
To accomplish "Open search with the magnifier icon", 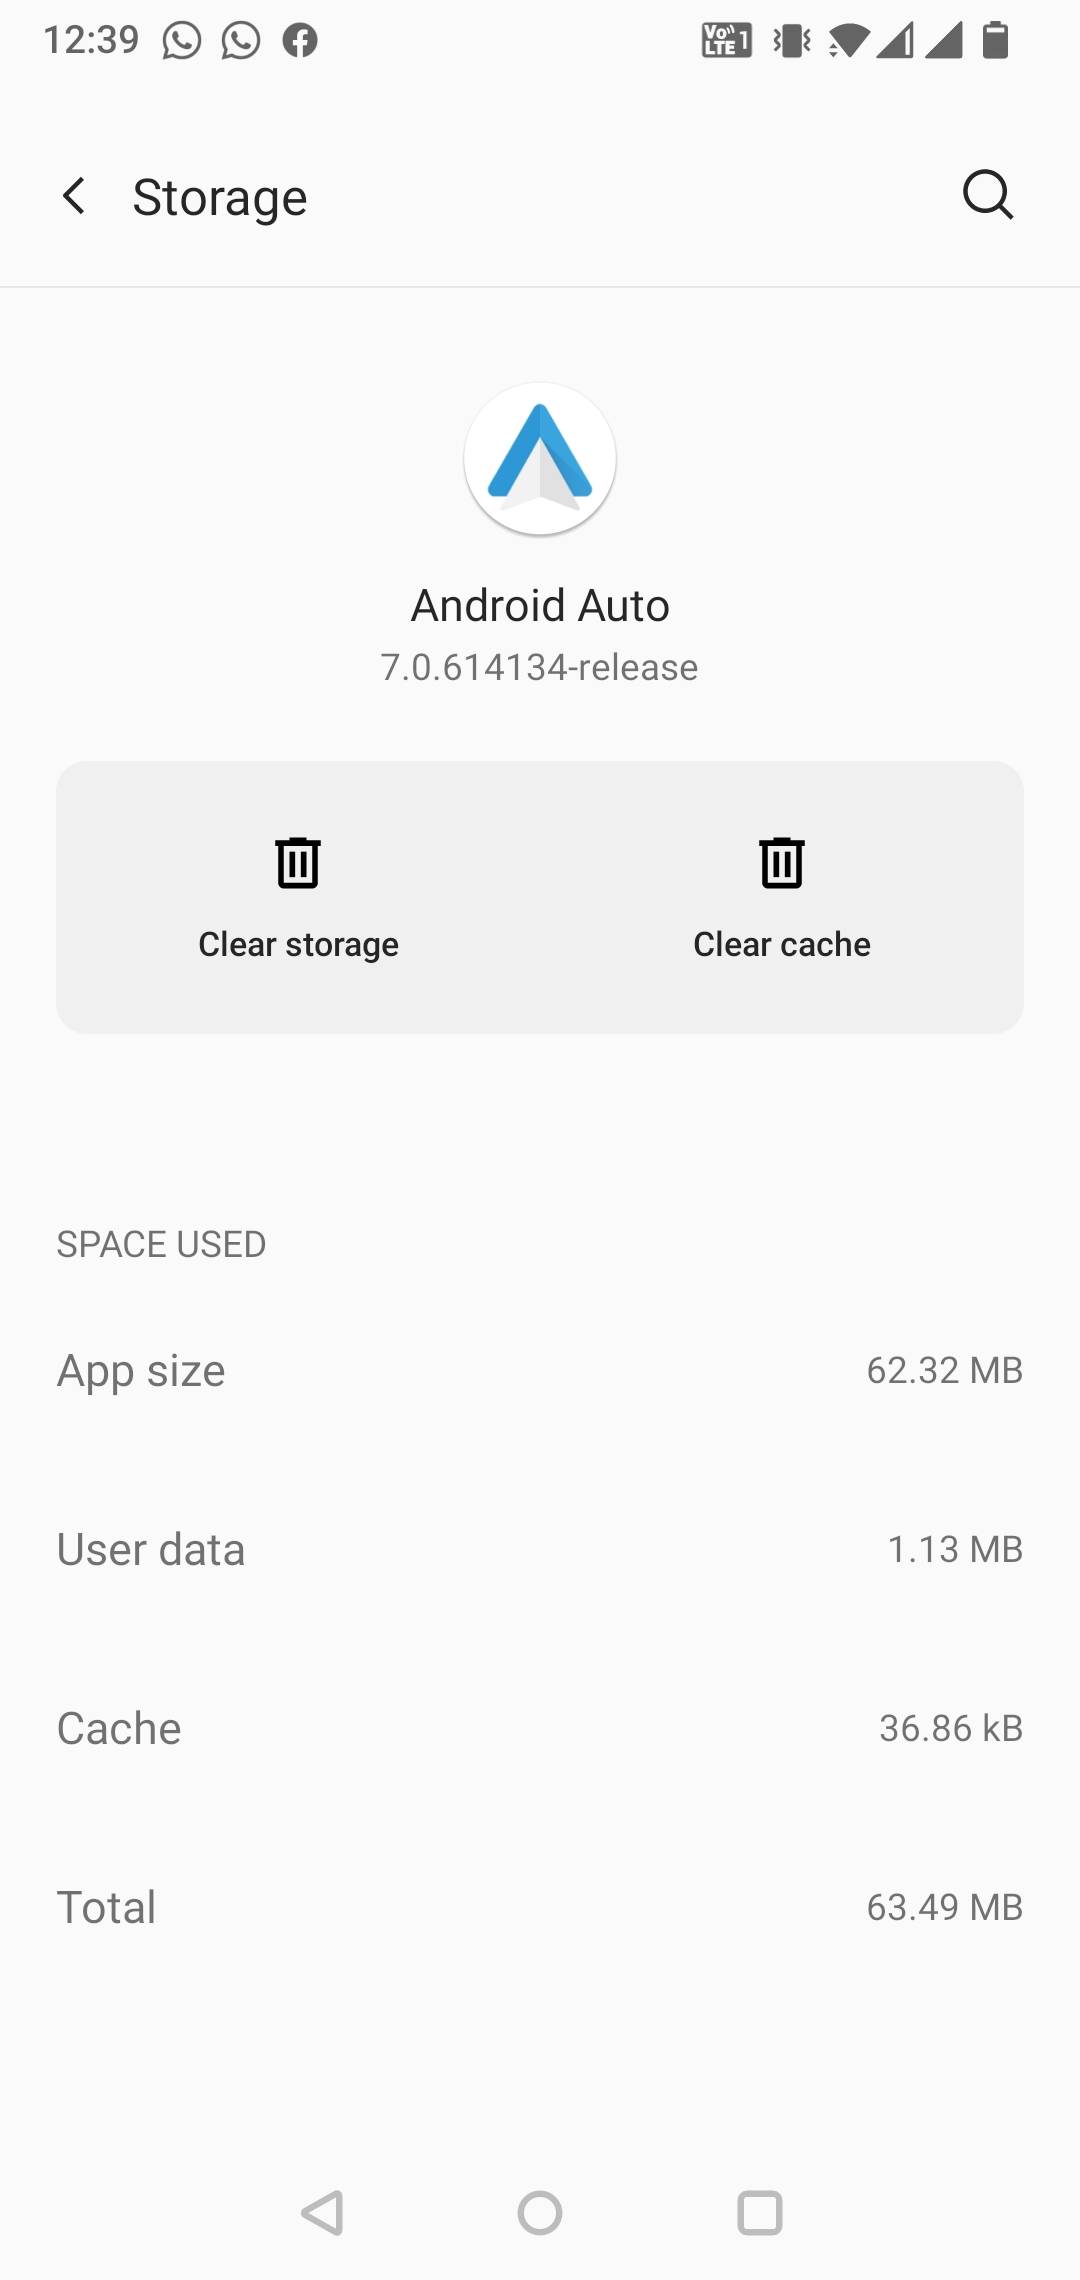I will 987,194.
